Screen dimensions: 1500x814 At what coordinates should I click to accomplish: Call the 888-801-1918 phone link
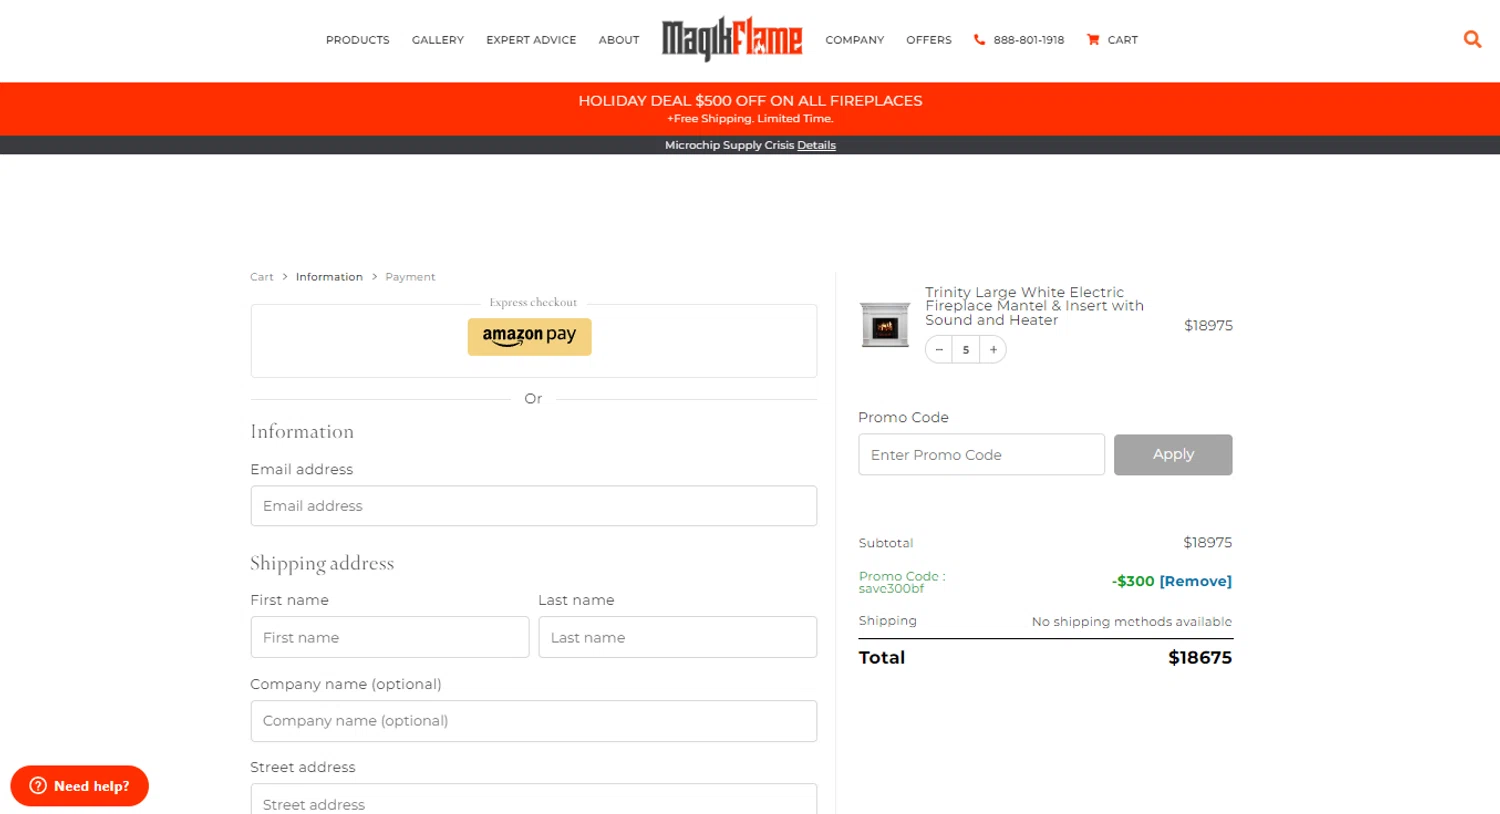pos(1028,40)
